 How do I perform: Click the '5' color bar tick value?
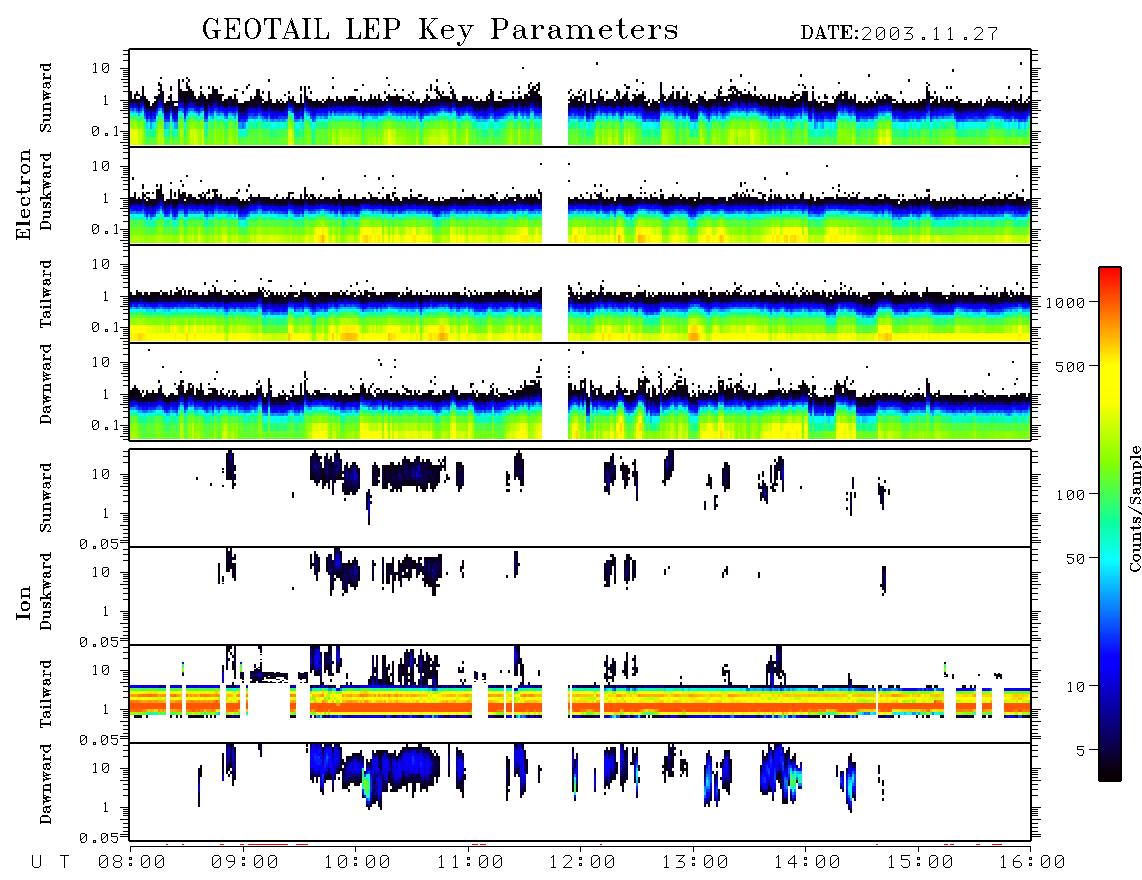coord(1081,751)
